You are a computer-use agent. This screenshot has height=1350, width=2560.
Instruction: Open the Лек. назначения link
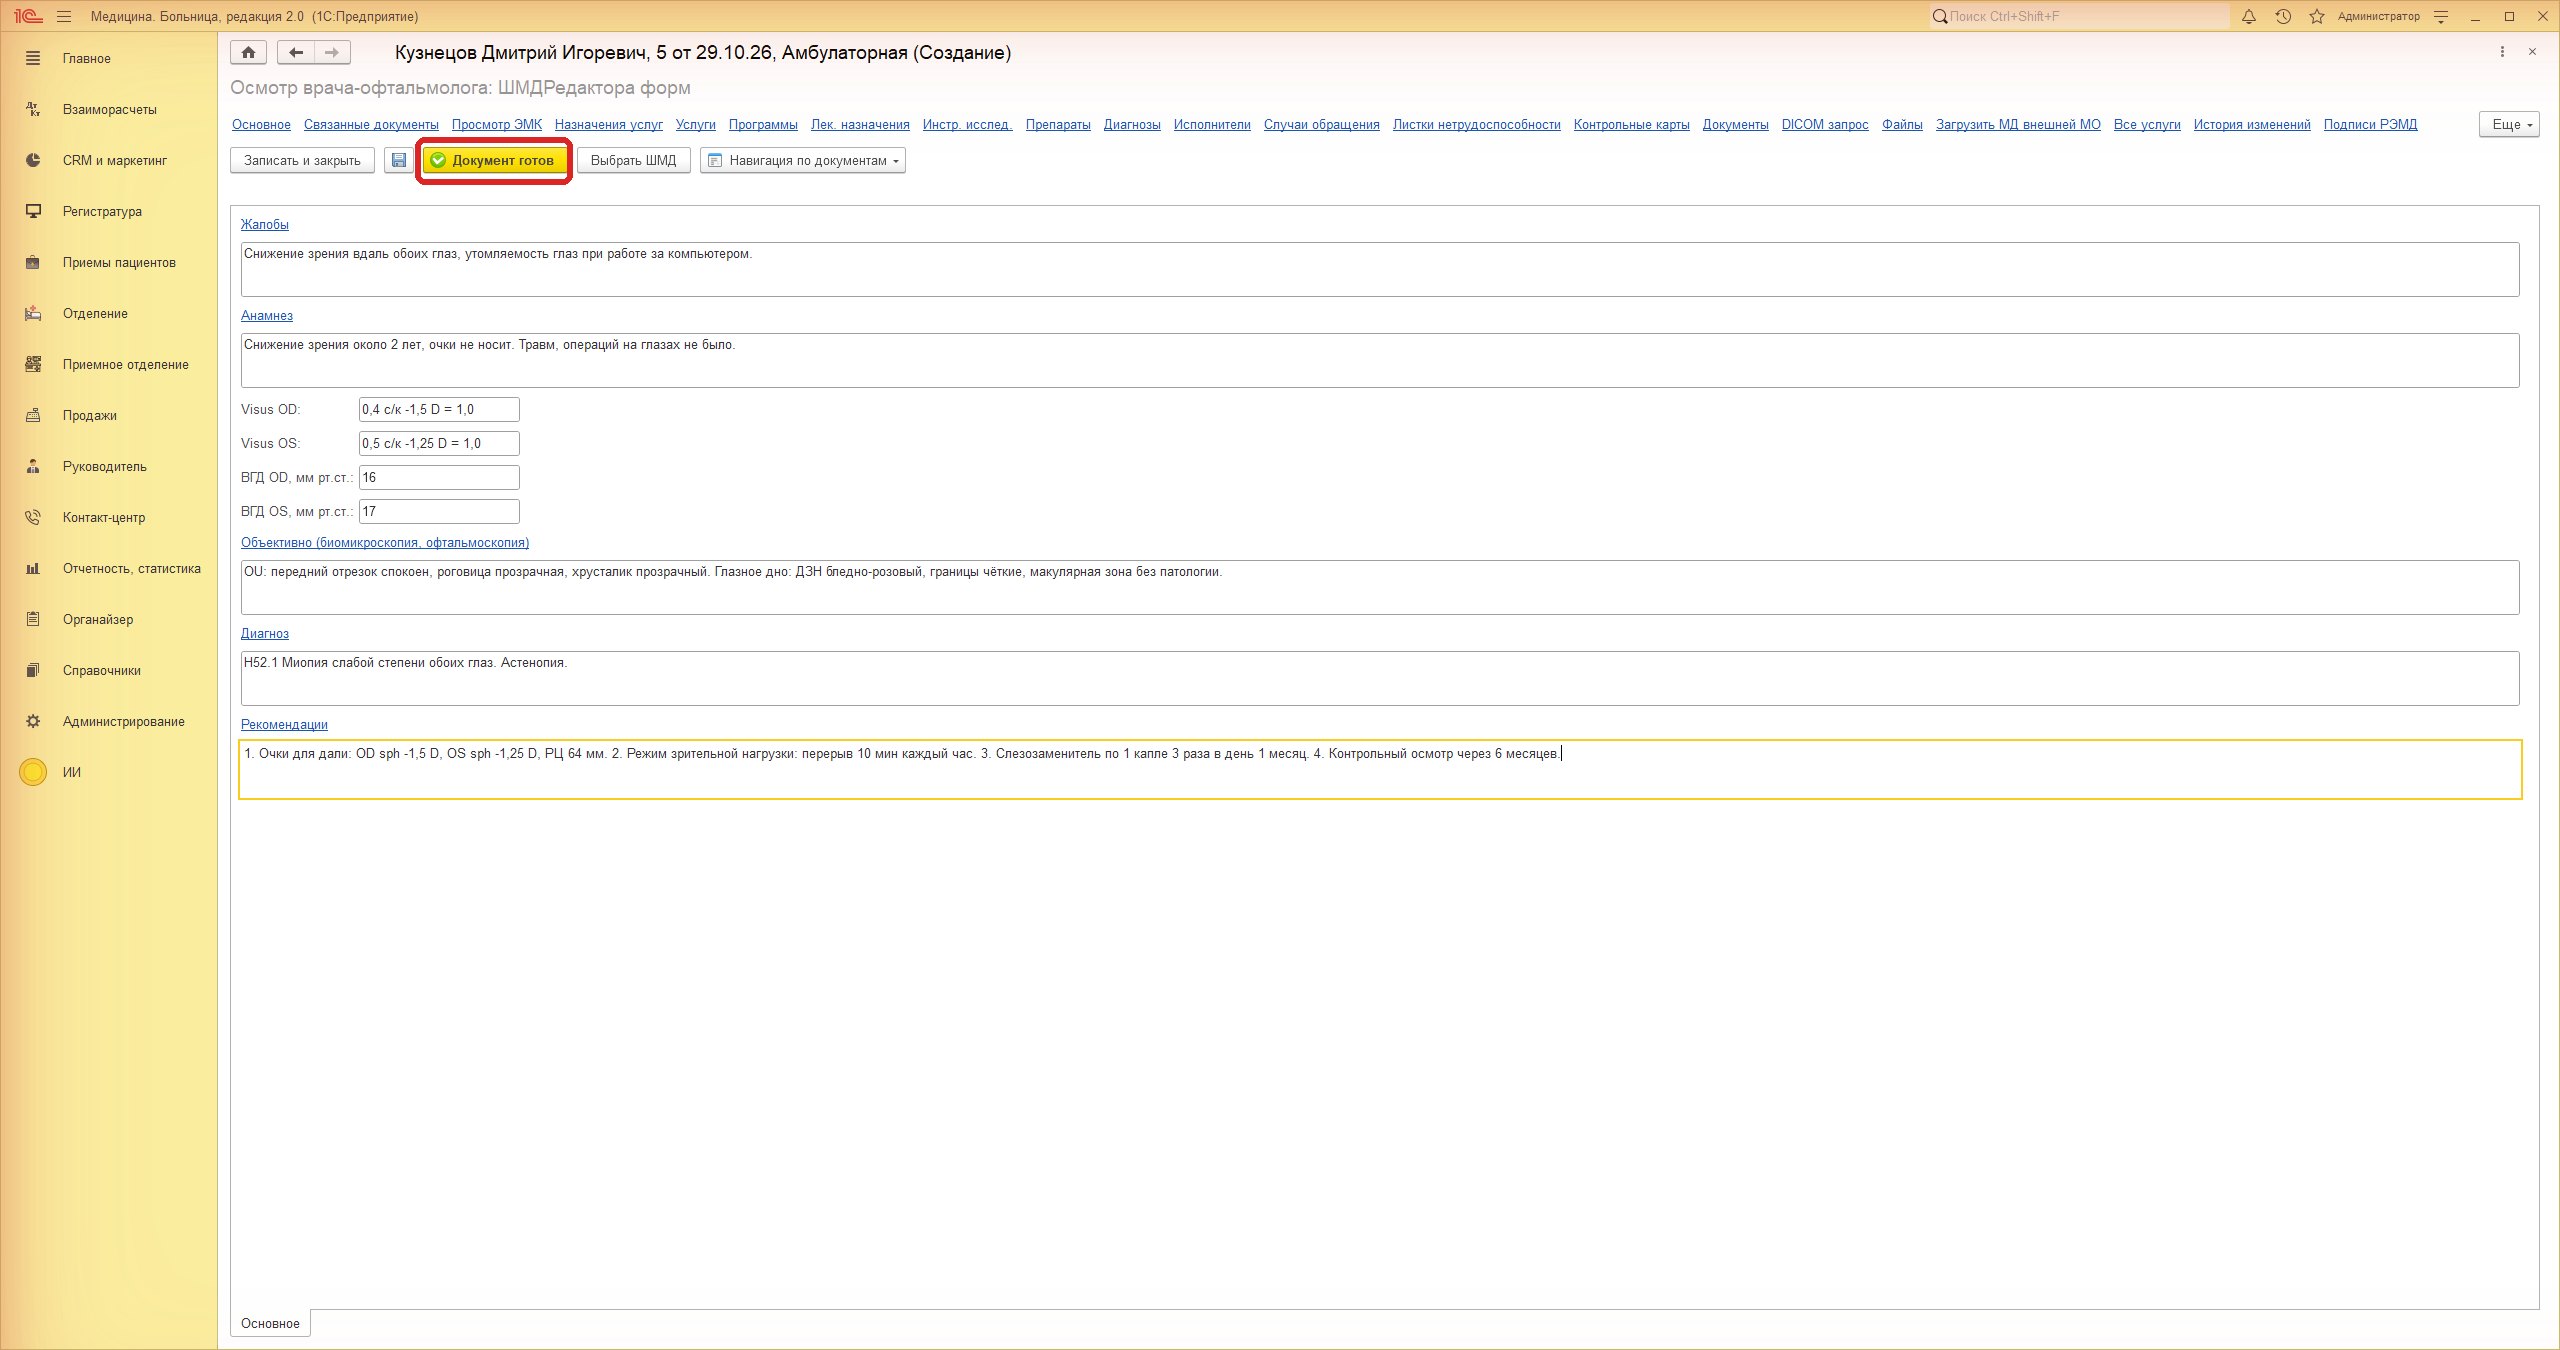(860, 124)
